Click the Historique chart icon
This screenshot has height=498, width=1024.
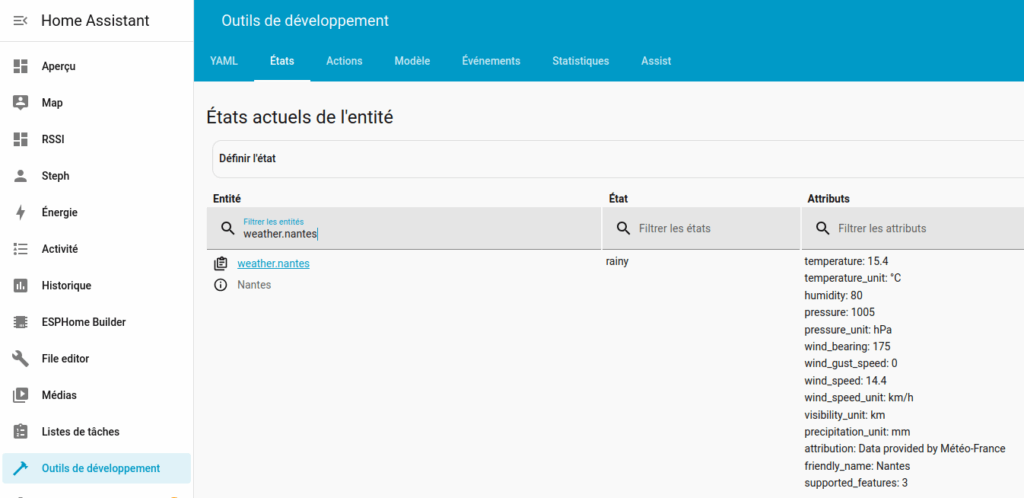pyautogui.click(x=20, y=286)
